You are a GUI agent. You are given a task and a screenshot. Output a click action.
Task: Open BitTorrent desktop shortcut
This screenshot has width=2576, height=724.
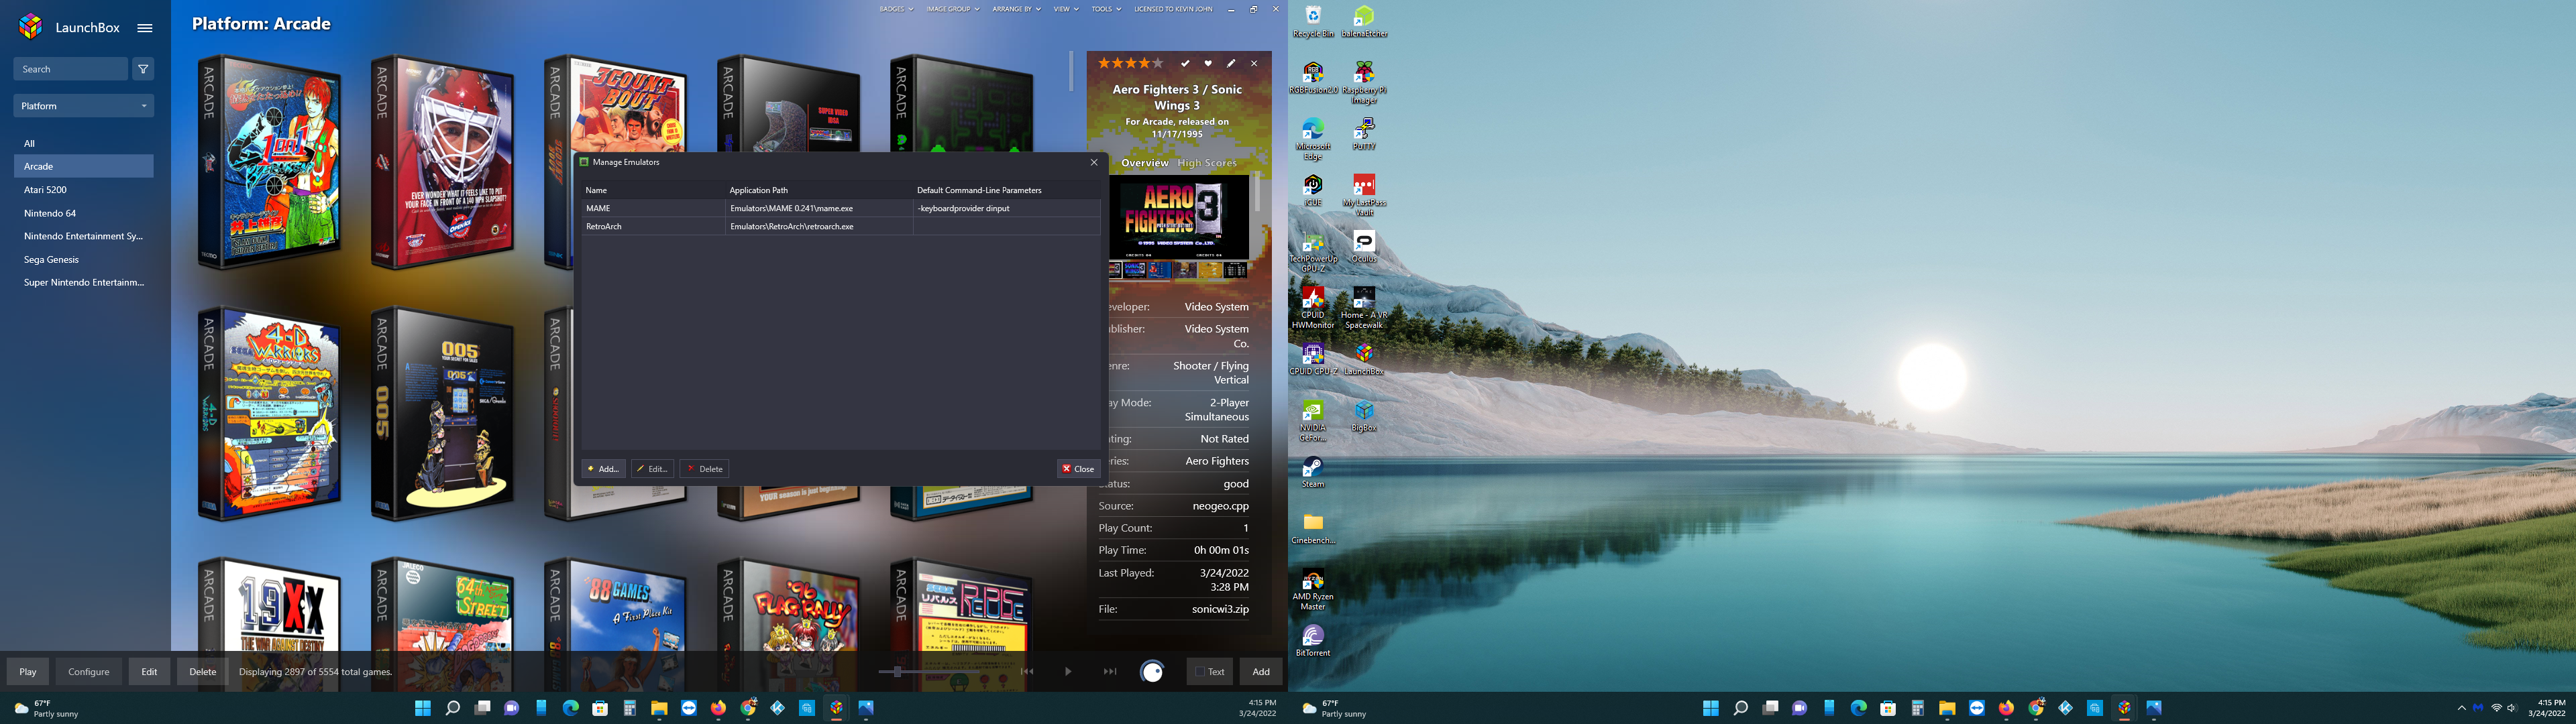[1313, 641]
